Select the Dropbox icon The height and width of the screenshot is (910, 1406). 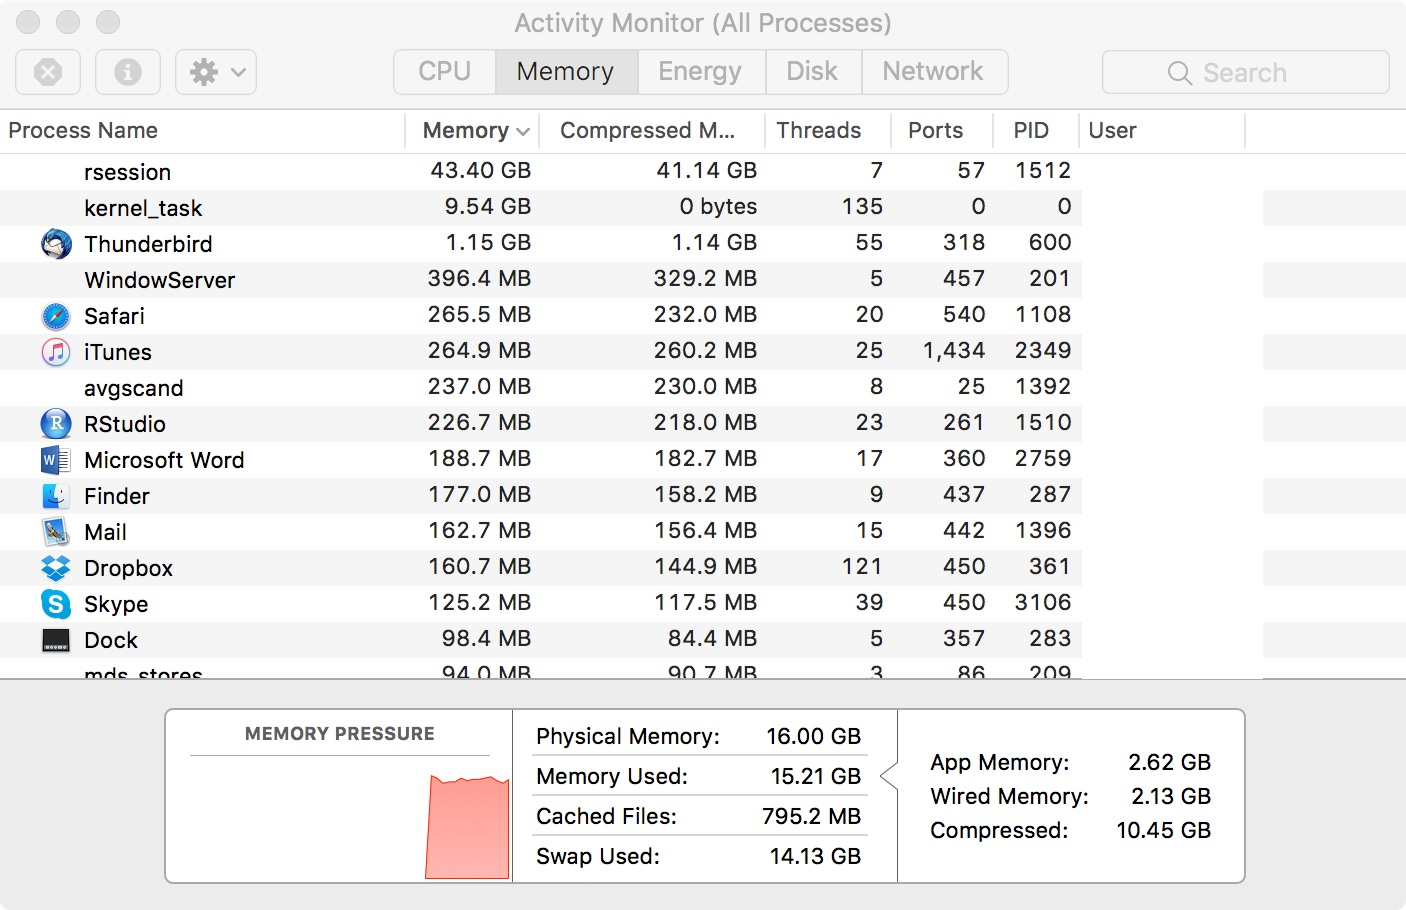click(56, 568)
